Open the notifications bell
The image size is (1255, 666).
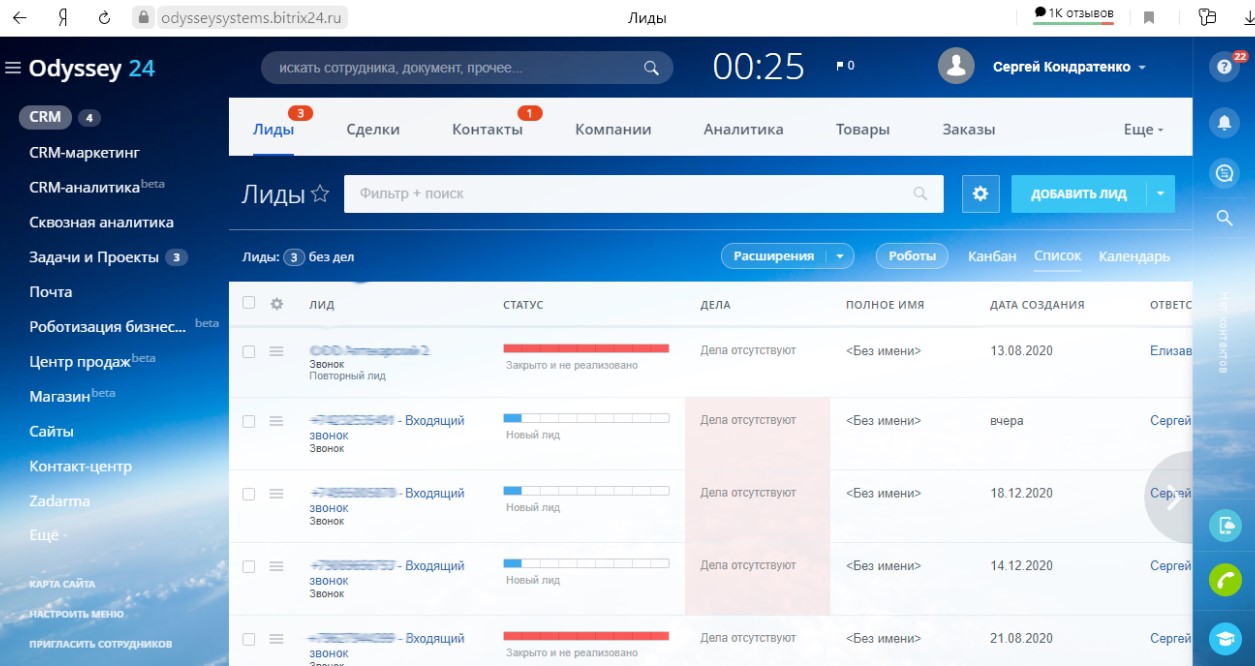(1224, 122)
